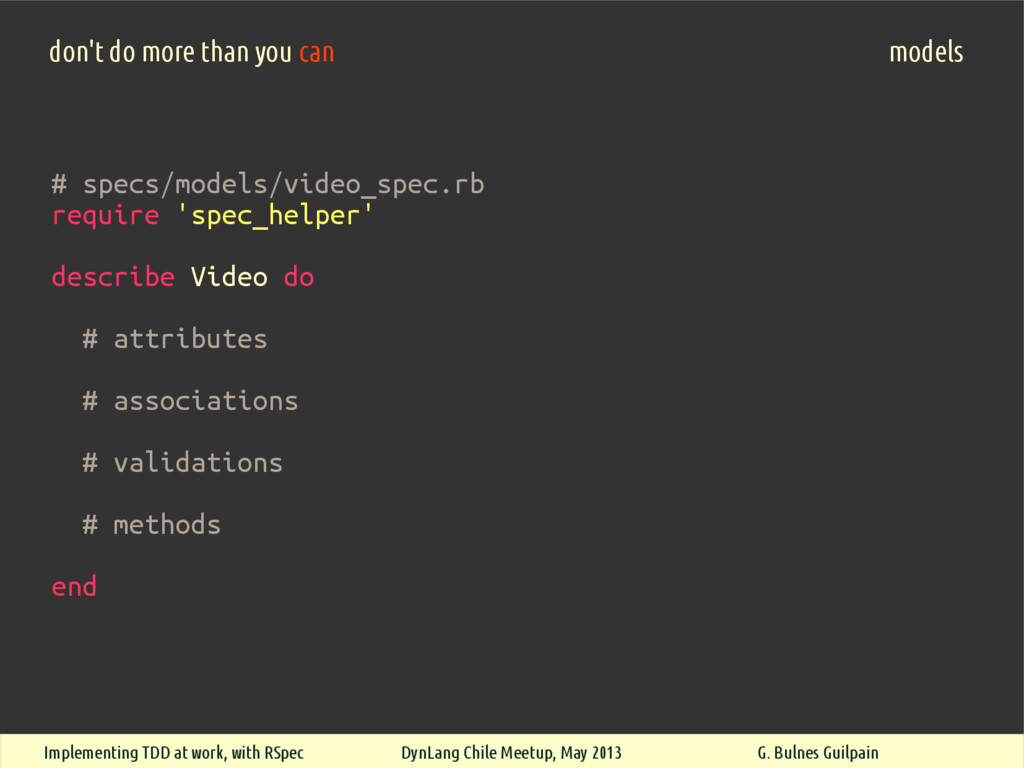This screenshot has width=1024, height=768.
Task: Click the 'spec_helper' string
Action: tap(275, 216)
